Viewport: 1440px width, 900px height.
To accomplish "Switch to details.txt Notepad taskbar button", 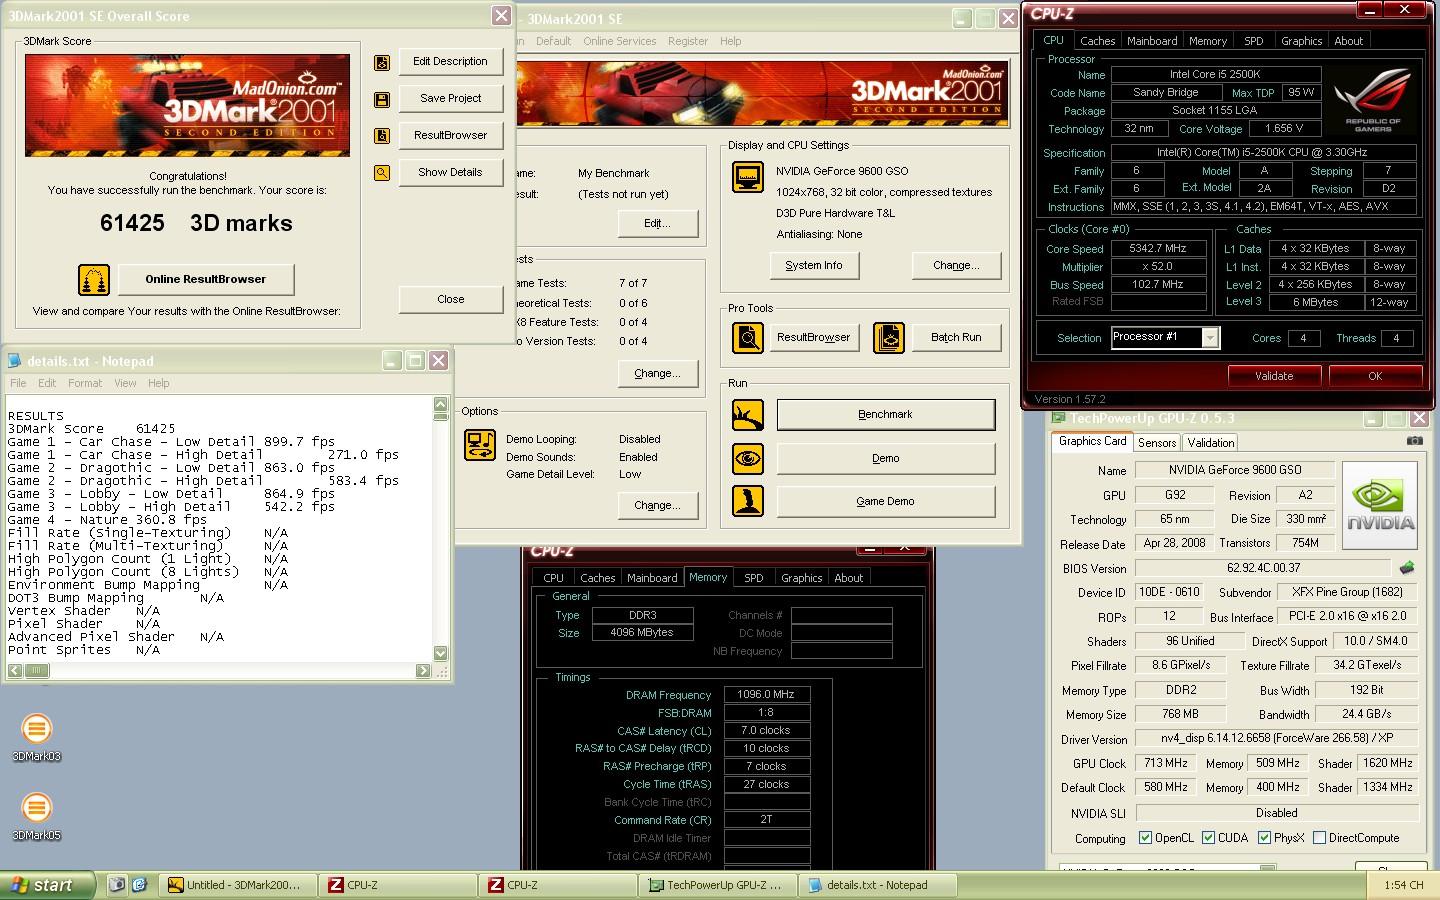I will (878, 885).
